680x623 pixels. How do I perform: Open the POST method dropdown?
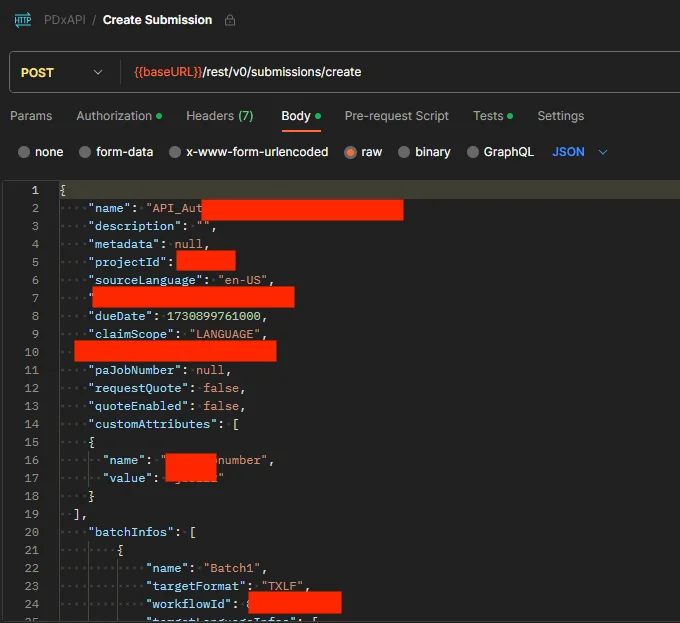62,72
